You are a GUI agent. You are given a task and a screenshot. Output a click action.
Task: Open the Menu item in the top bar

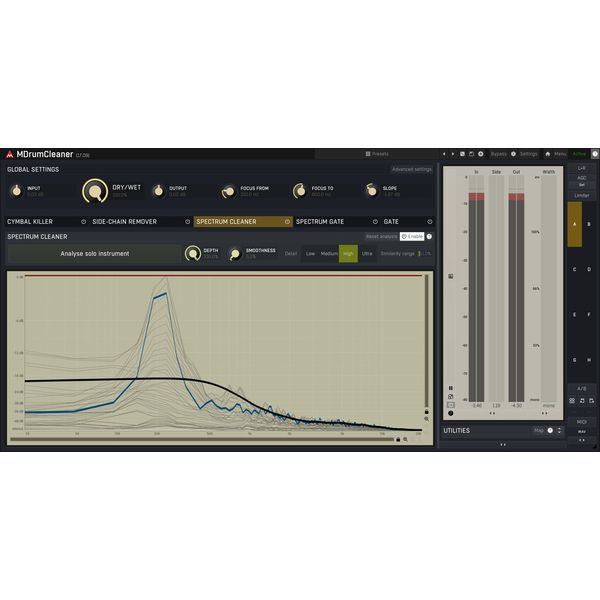(560, 154)
